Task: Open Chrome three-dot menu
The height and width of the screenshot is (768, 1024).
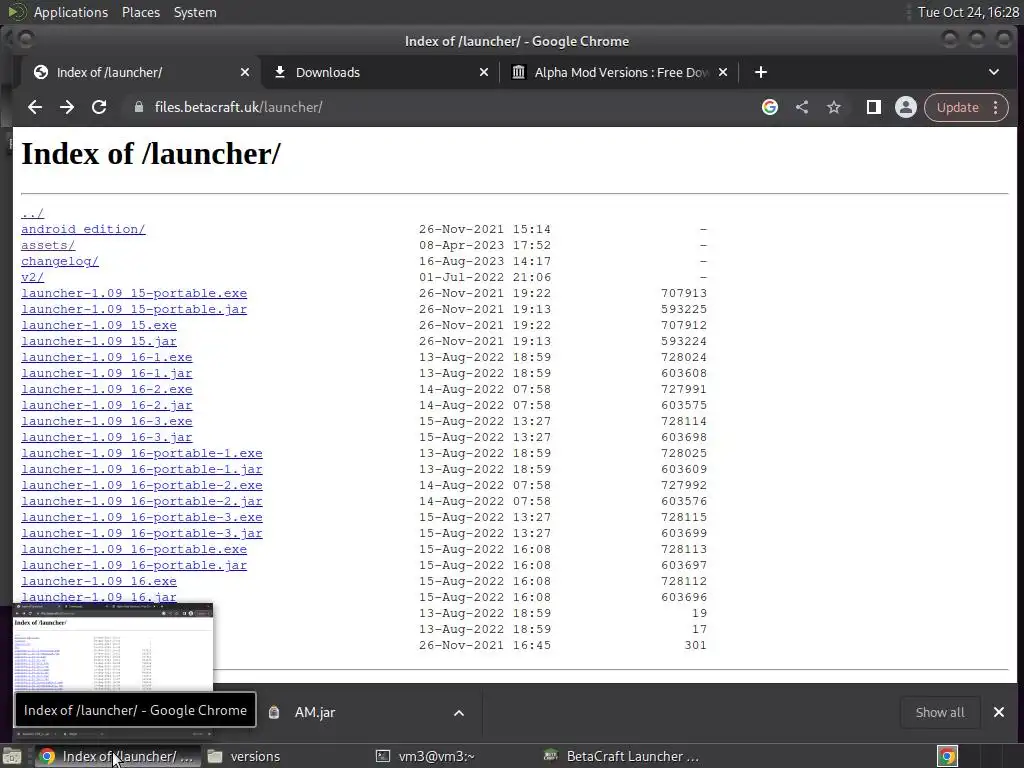Action: pos(996,107)
